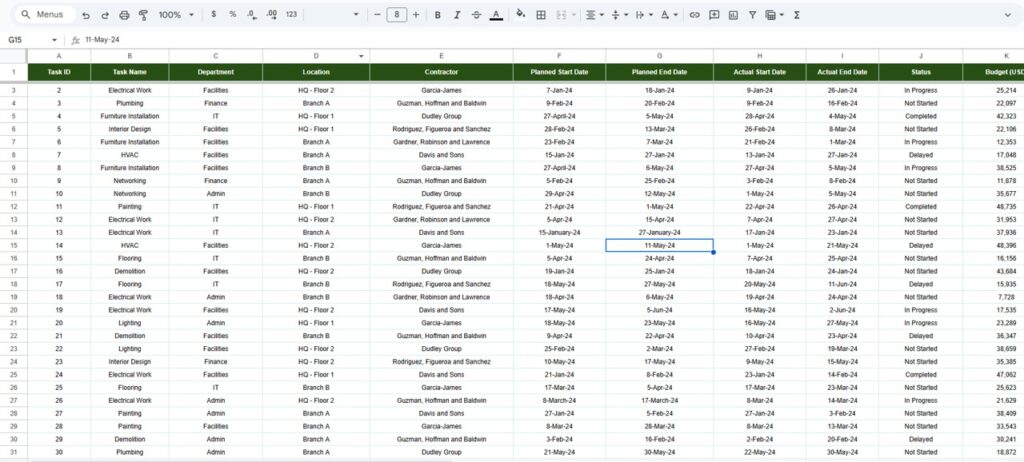
Task: Click the Insert link icon
Action: (695, 14)
